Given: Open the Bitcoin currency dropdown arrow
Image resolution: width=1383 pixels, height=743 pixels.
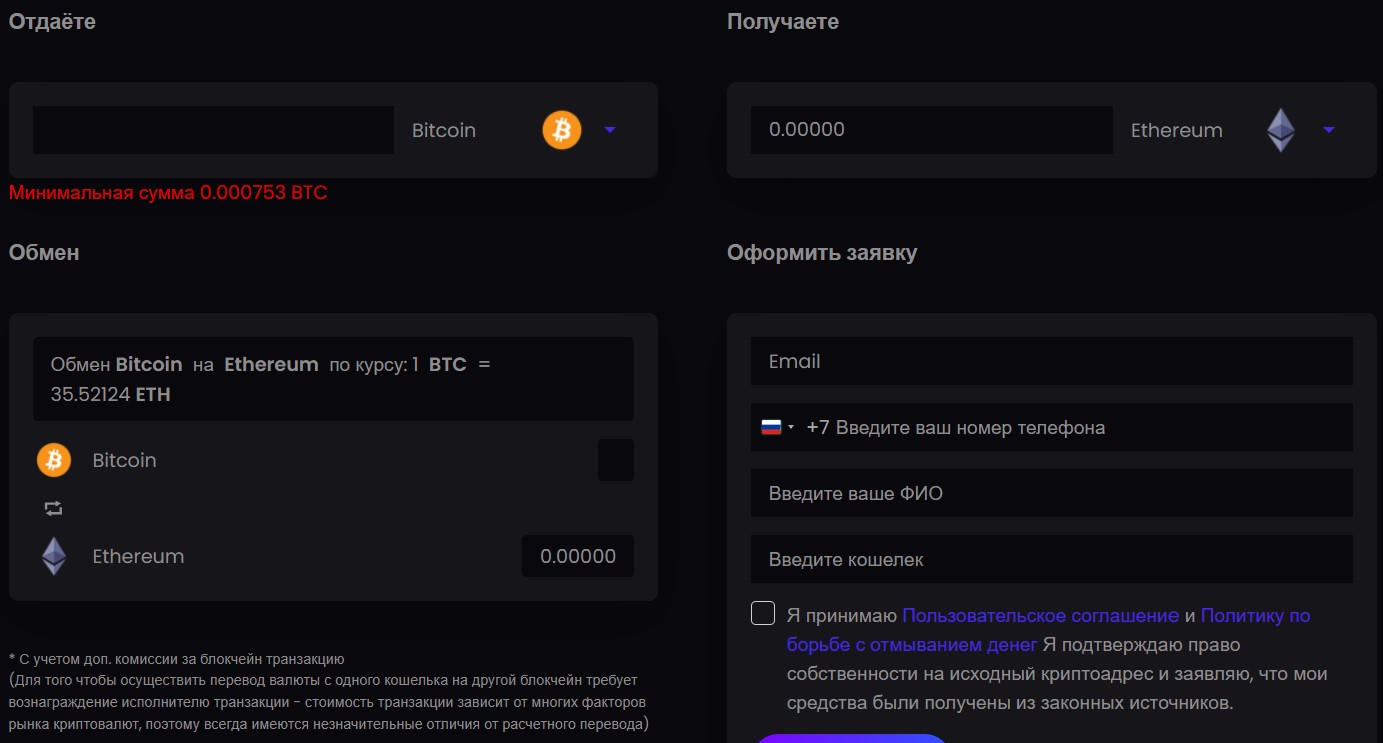Looking at the screenshot, I should (611, 130).
